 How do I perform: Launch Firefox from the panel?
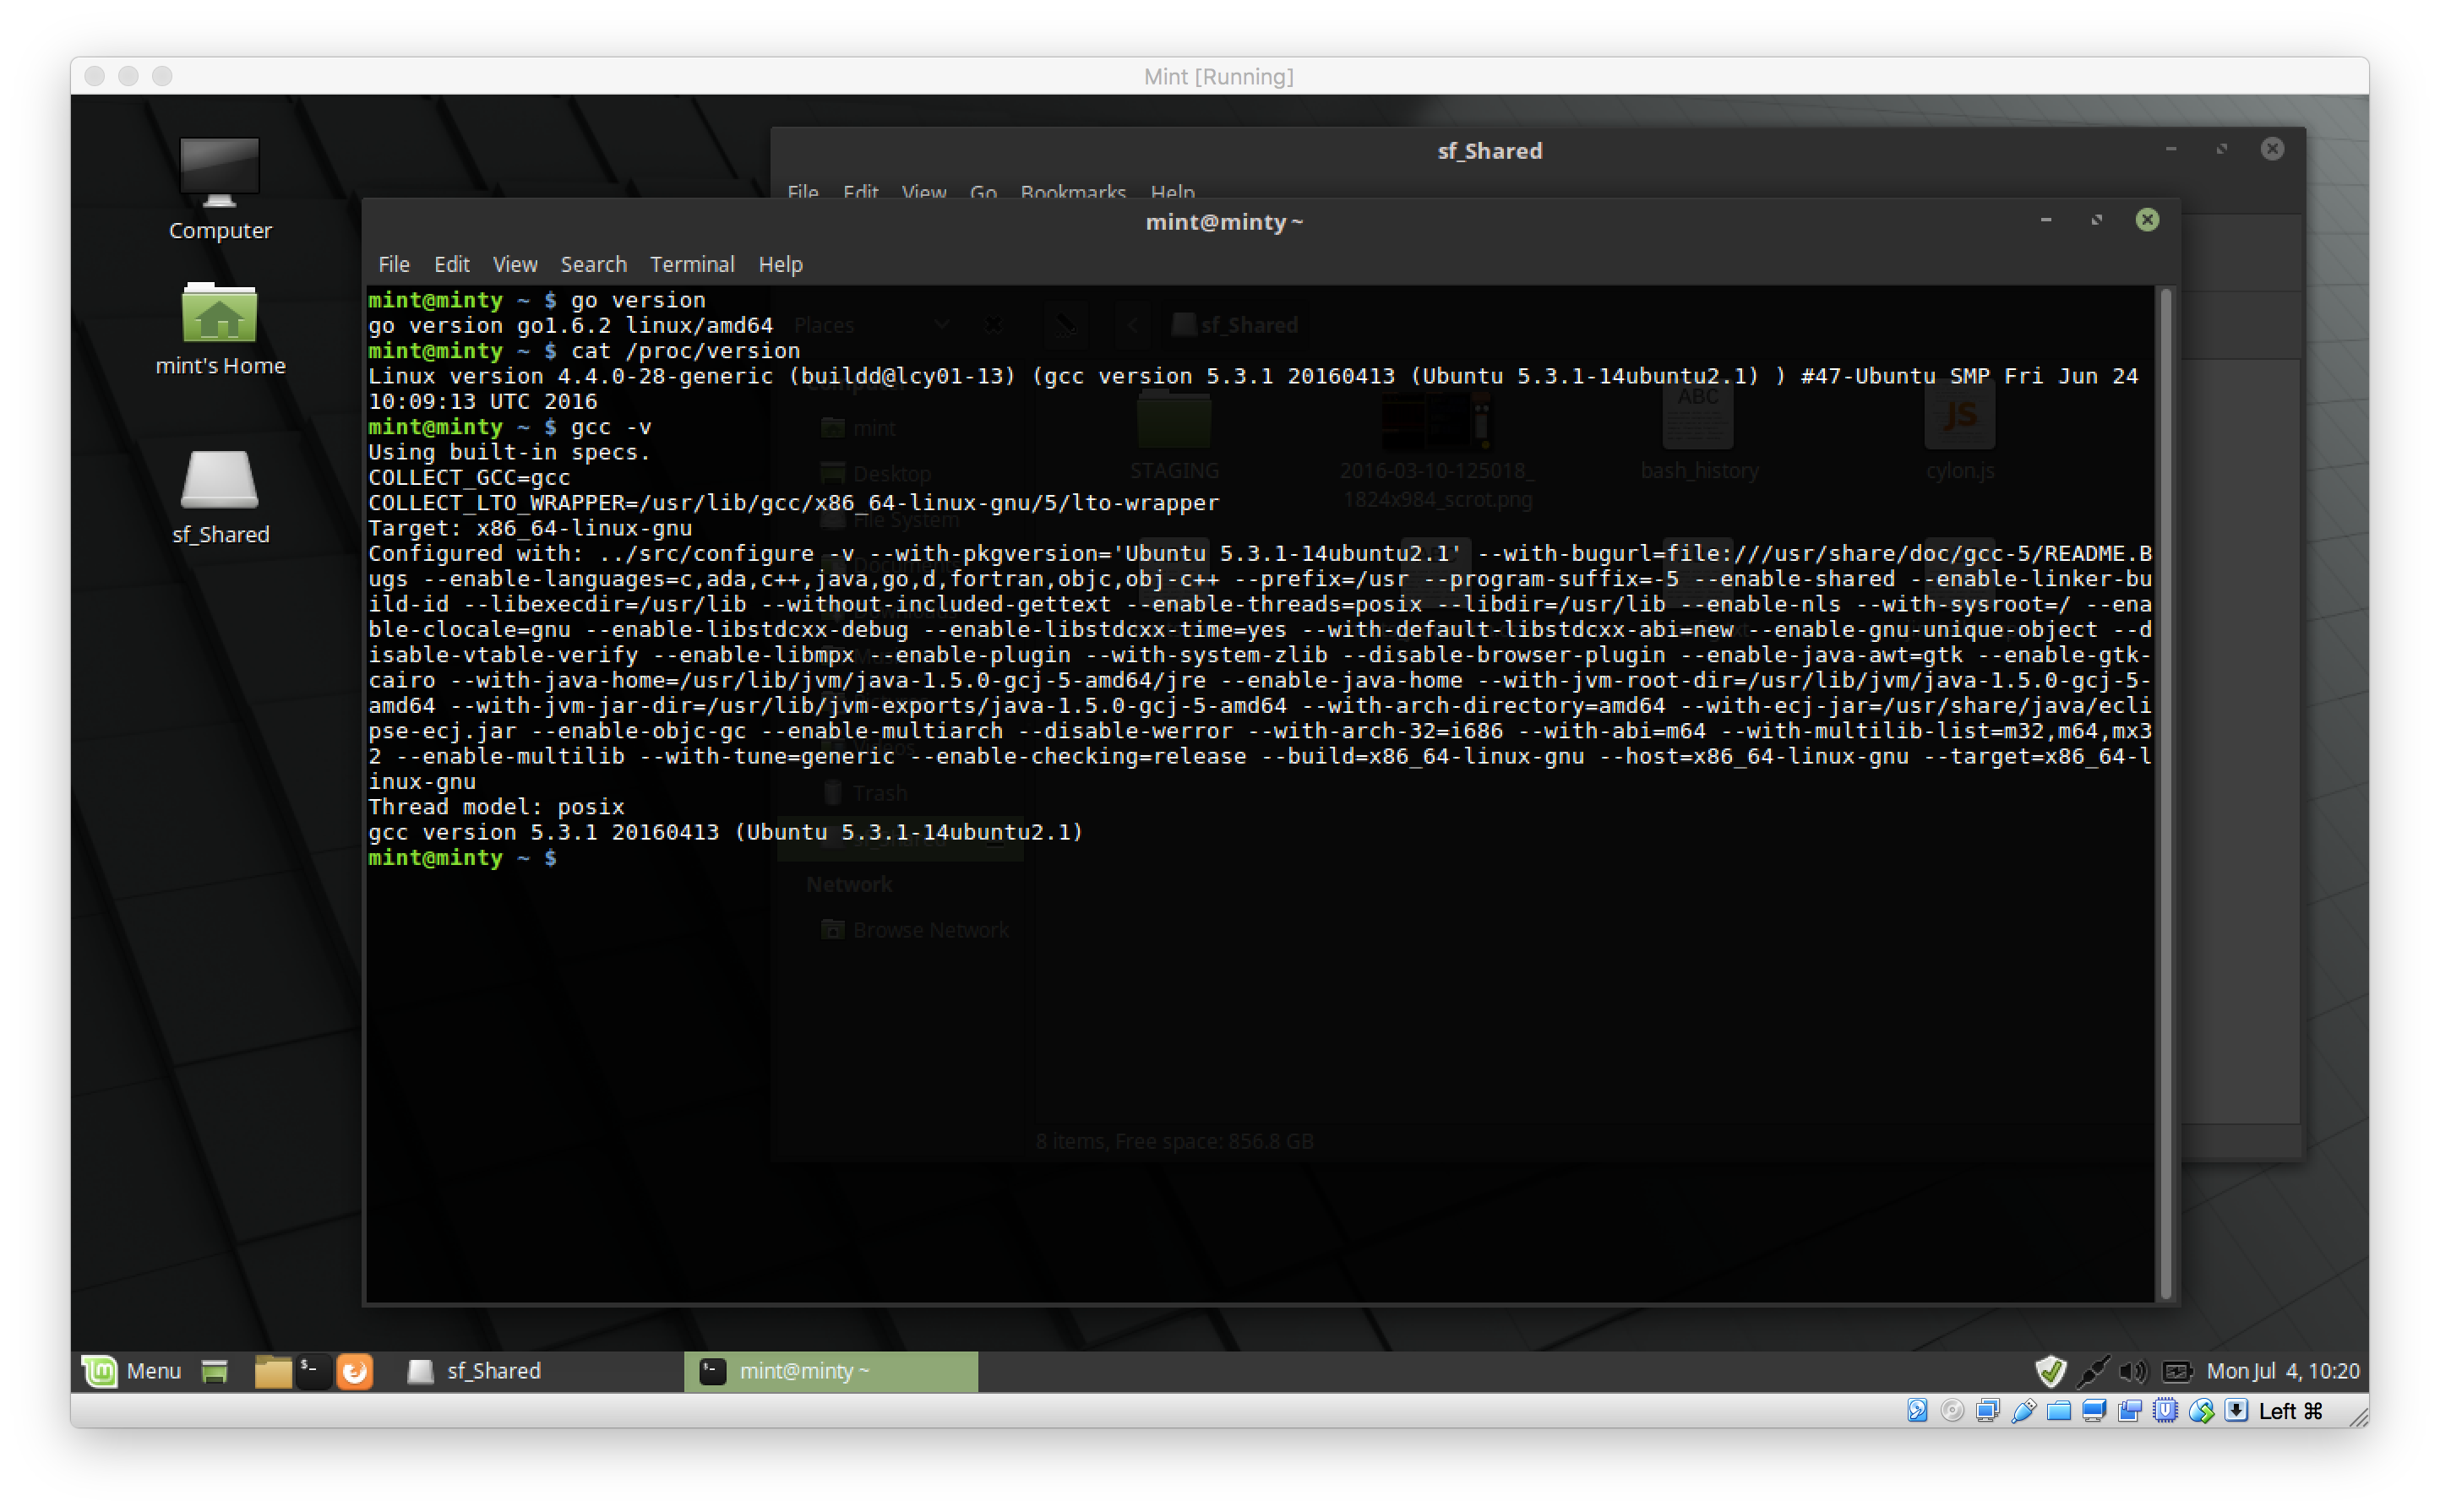[x=354, y=1371]
